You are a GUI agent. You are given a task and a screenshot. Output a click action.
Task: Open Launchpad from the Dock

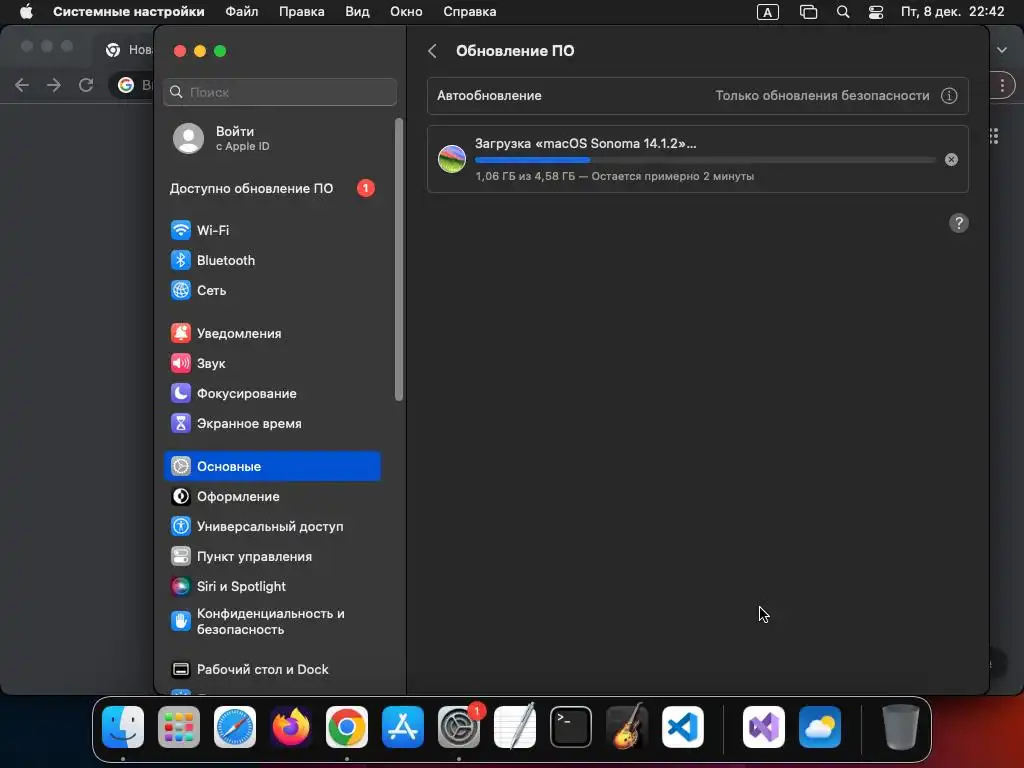179,727
